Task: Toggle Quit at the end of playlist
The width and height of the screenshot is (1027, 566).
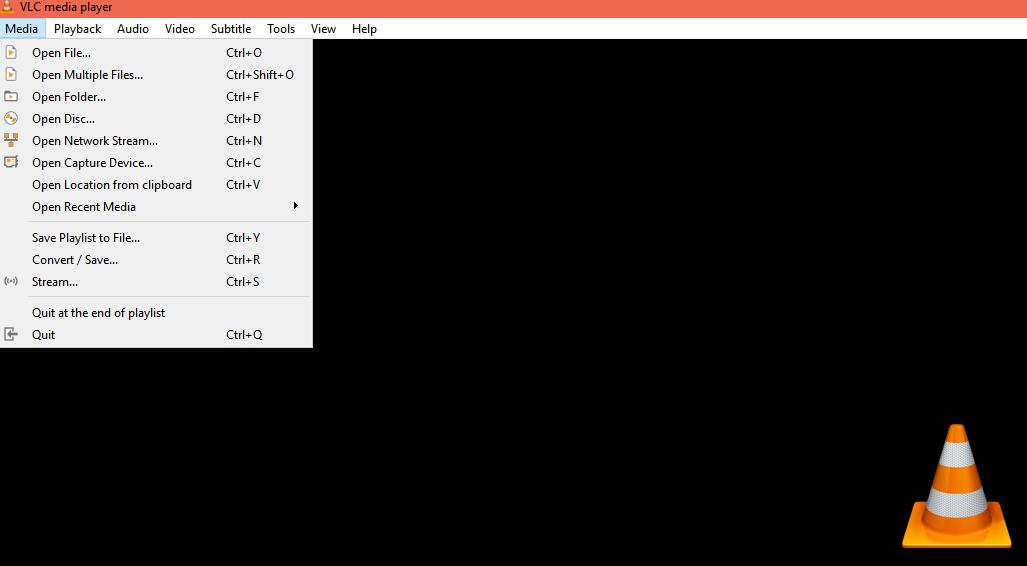Action: click(156, 312)
